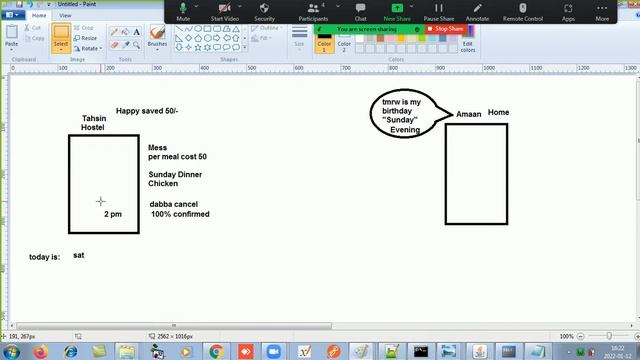Click the "dabba cancel" canvas text

pos(173,204)
